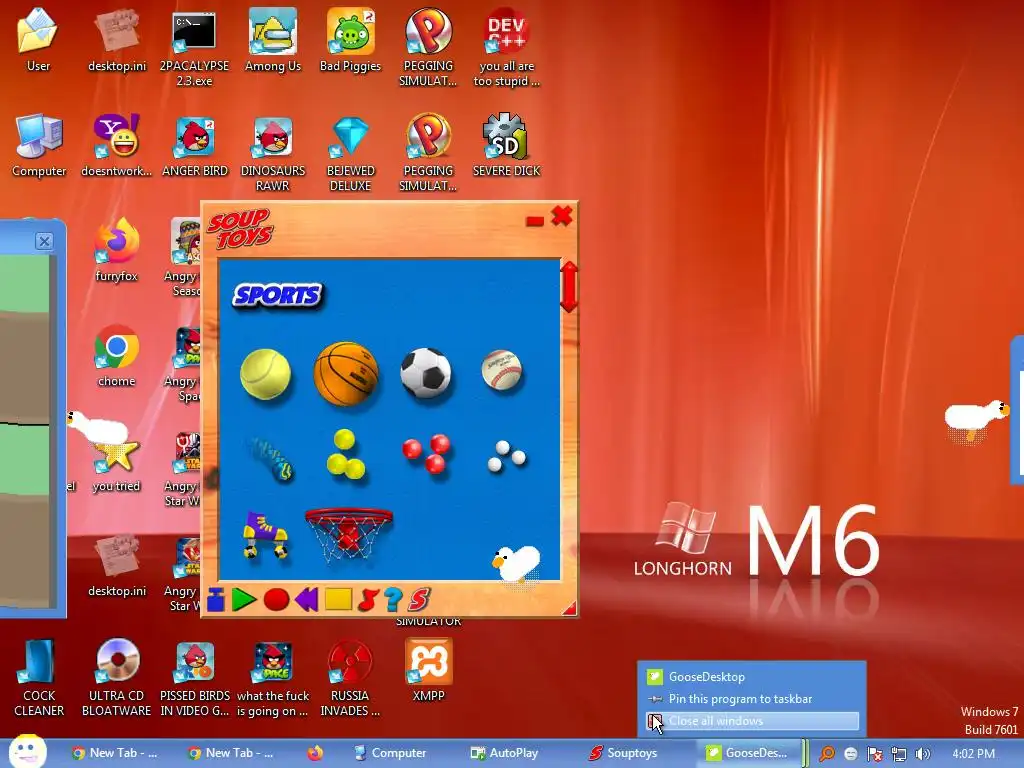
Task: Click the red S logo icon in toolbar
Action: point(419,599)
